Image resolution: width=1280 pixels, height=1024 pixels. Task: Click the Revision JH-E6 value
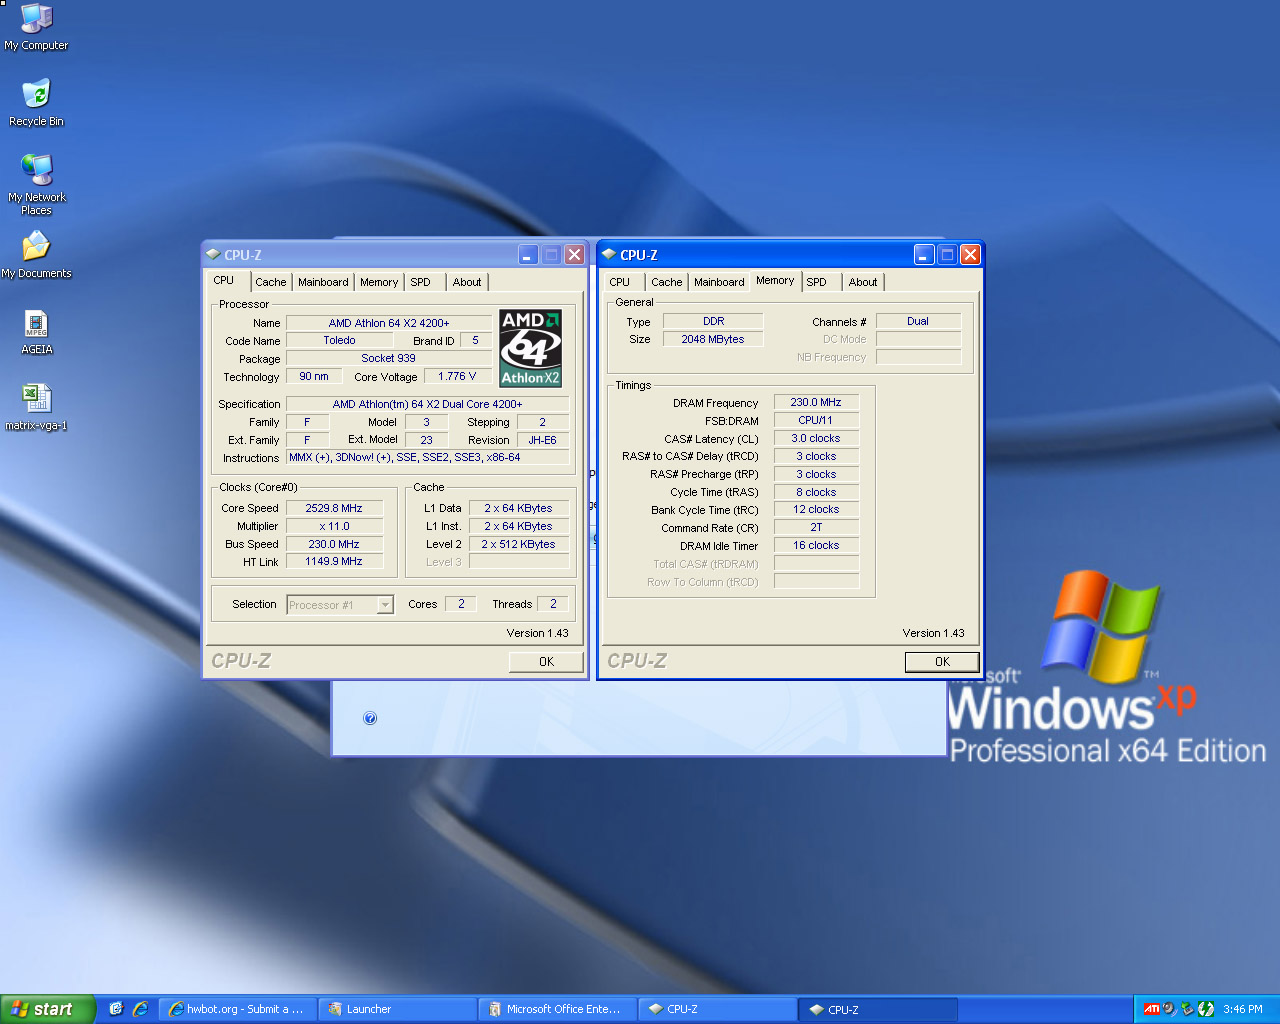point(543,440)
